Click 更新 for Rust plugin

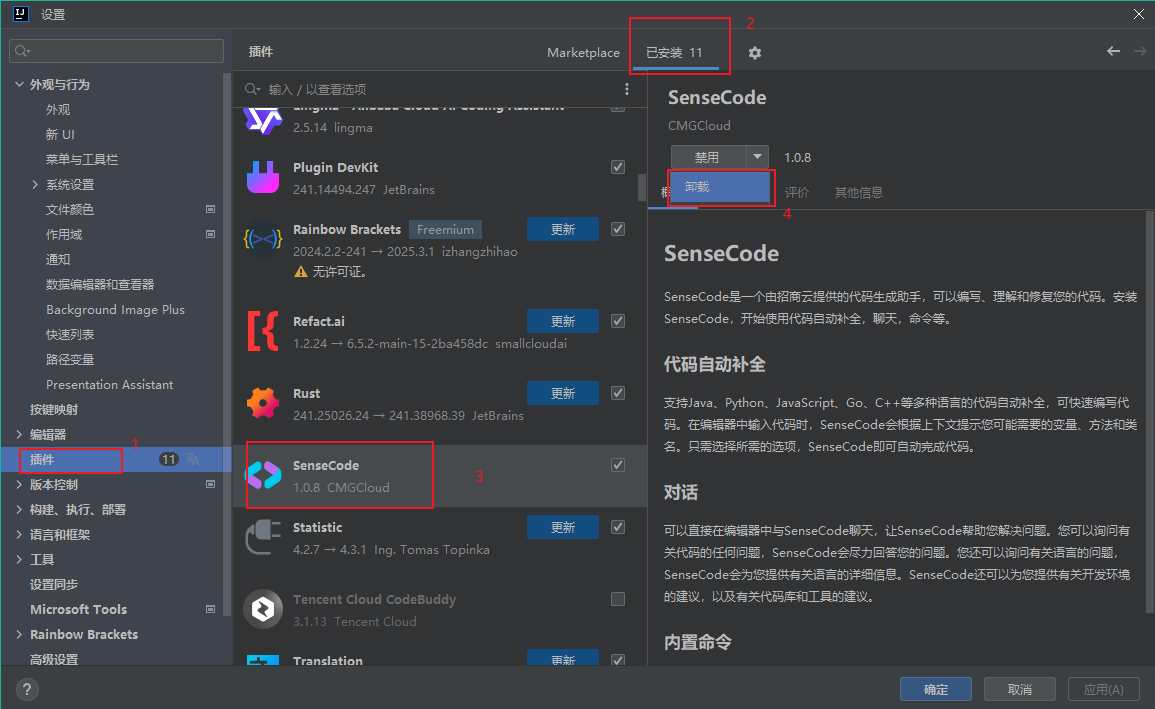coord(563,393)
